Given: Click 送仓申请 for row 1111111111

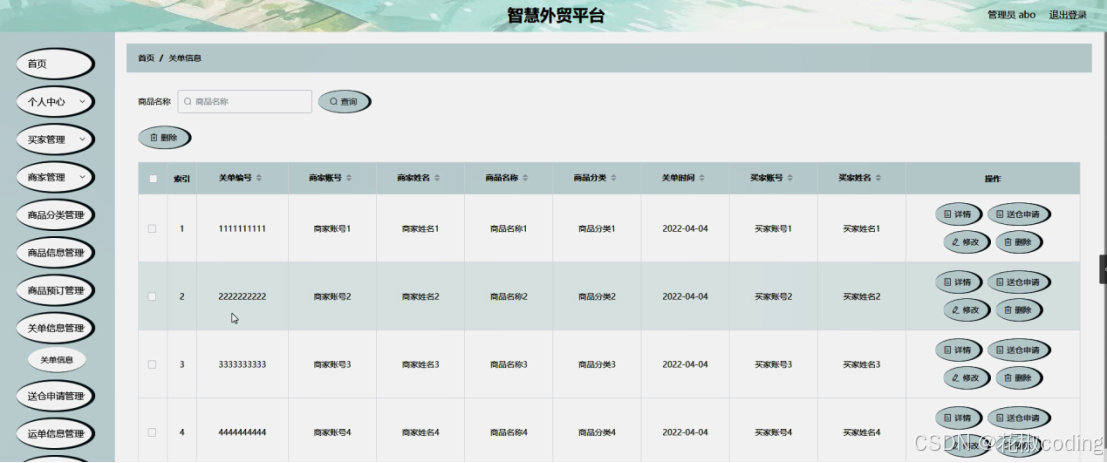Looking at the screenshot, I should [1018, 214].
